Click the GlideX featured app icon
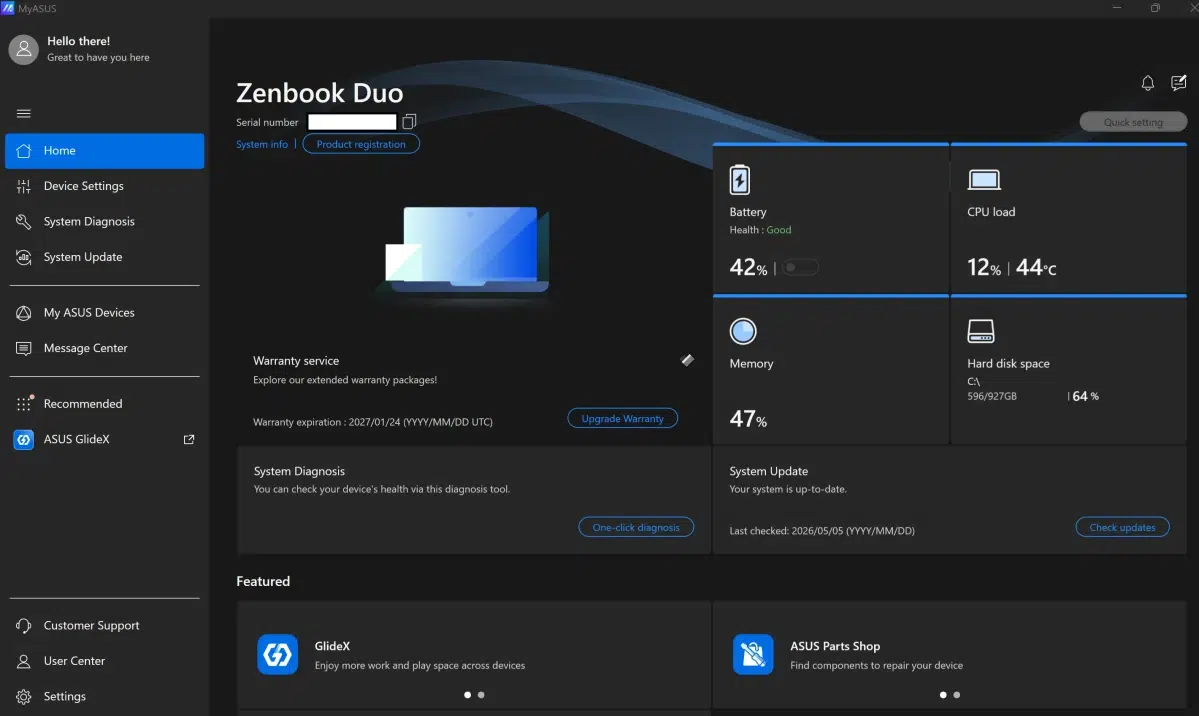This screenshot has width=1199, height=716. [x=278, y=655]
